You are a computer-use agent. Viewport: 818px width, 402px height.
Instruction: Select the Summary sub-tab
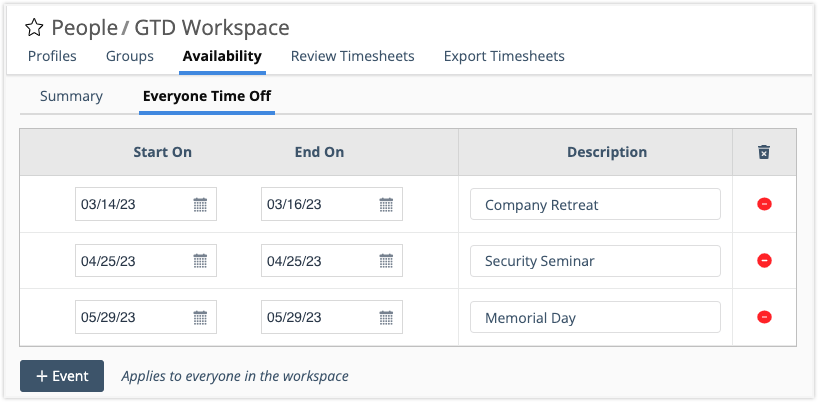71,96
